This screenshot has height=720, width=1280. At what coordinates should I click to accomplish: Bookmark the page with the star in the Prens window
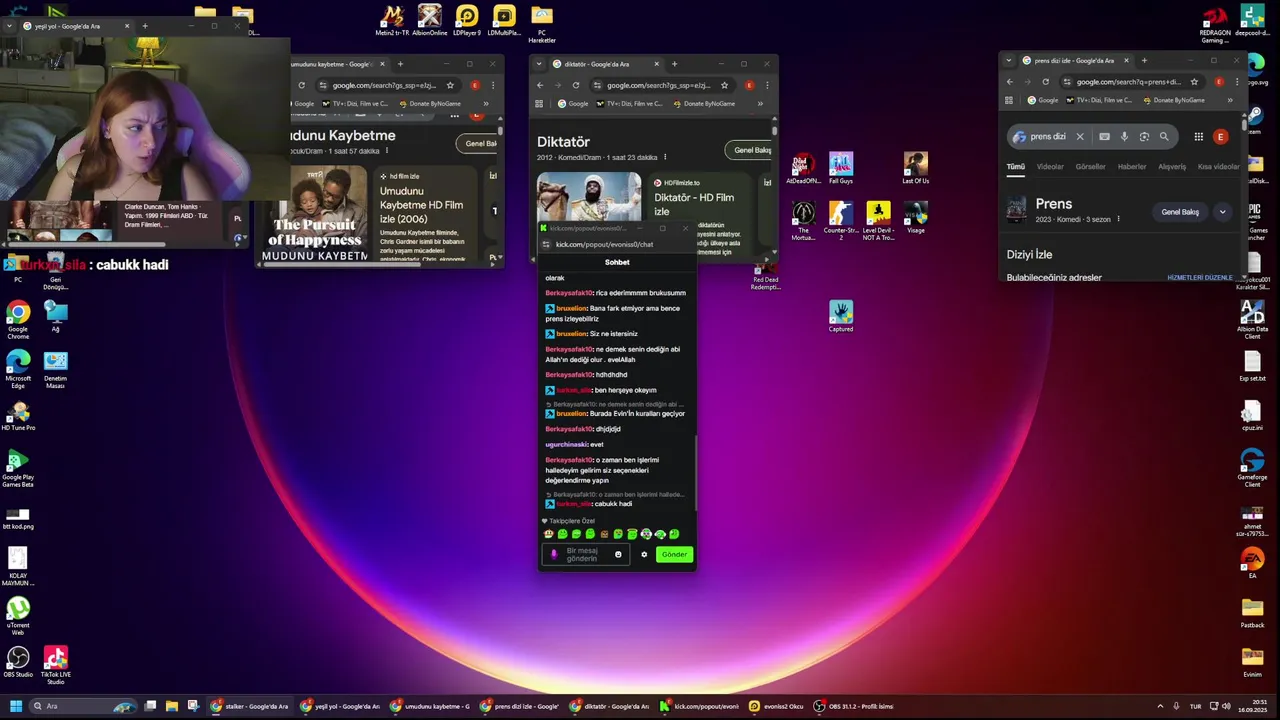[1194, 82]
